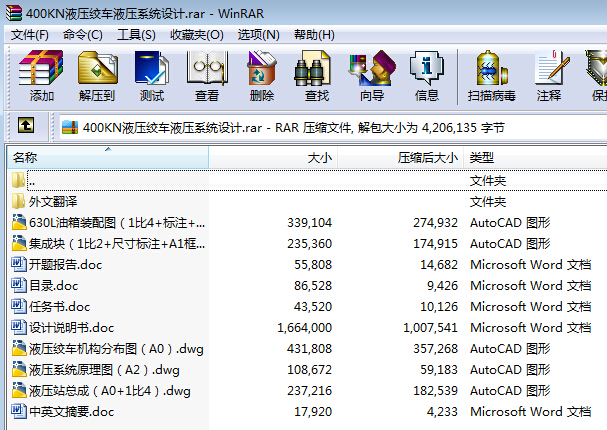Click Word icon of 目录.doc
The height and width of the screenshot is (430, 607).
pos(19,285)
